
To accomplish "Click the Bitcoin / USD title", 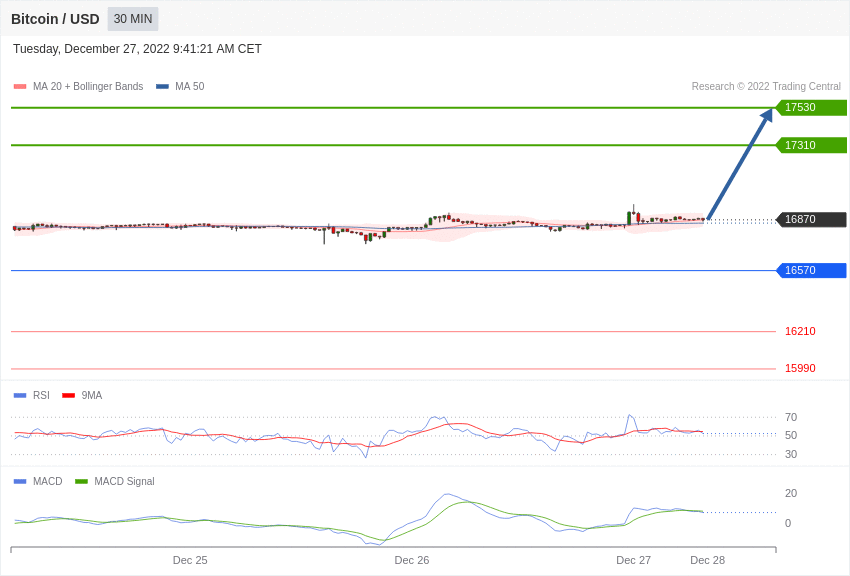I will (x=55, y=19).
